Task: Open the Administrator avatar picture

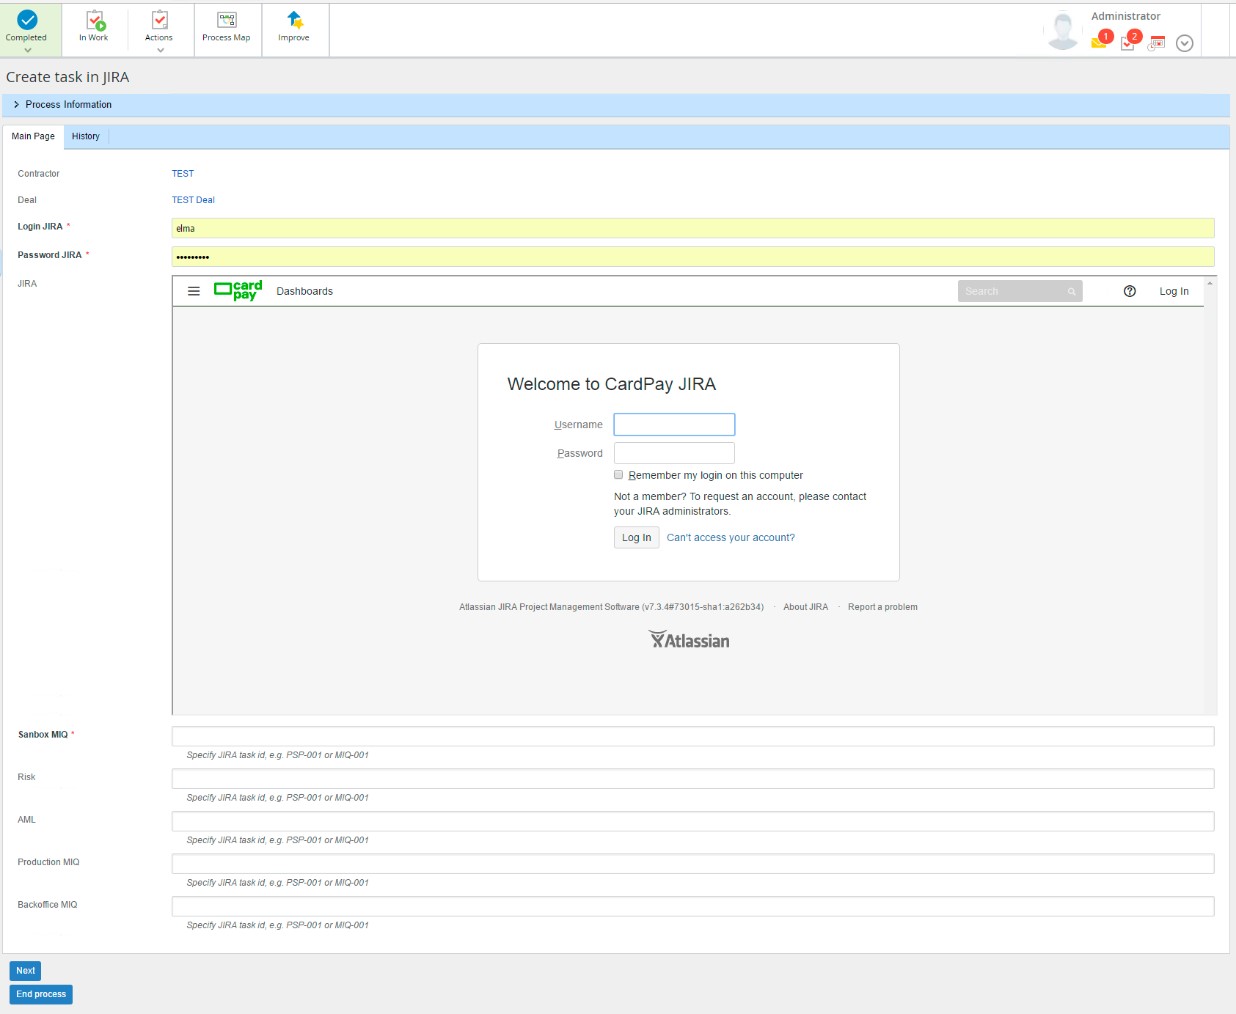Action: click(x=1063, y=30)
